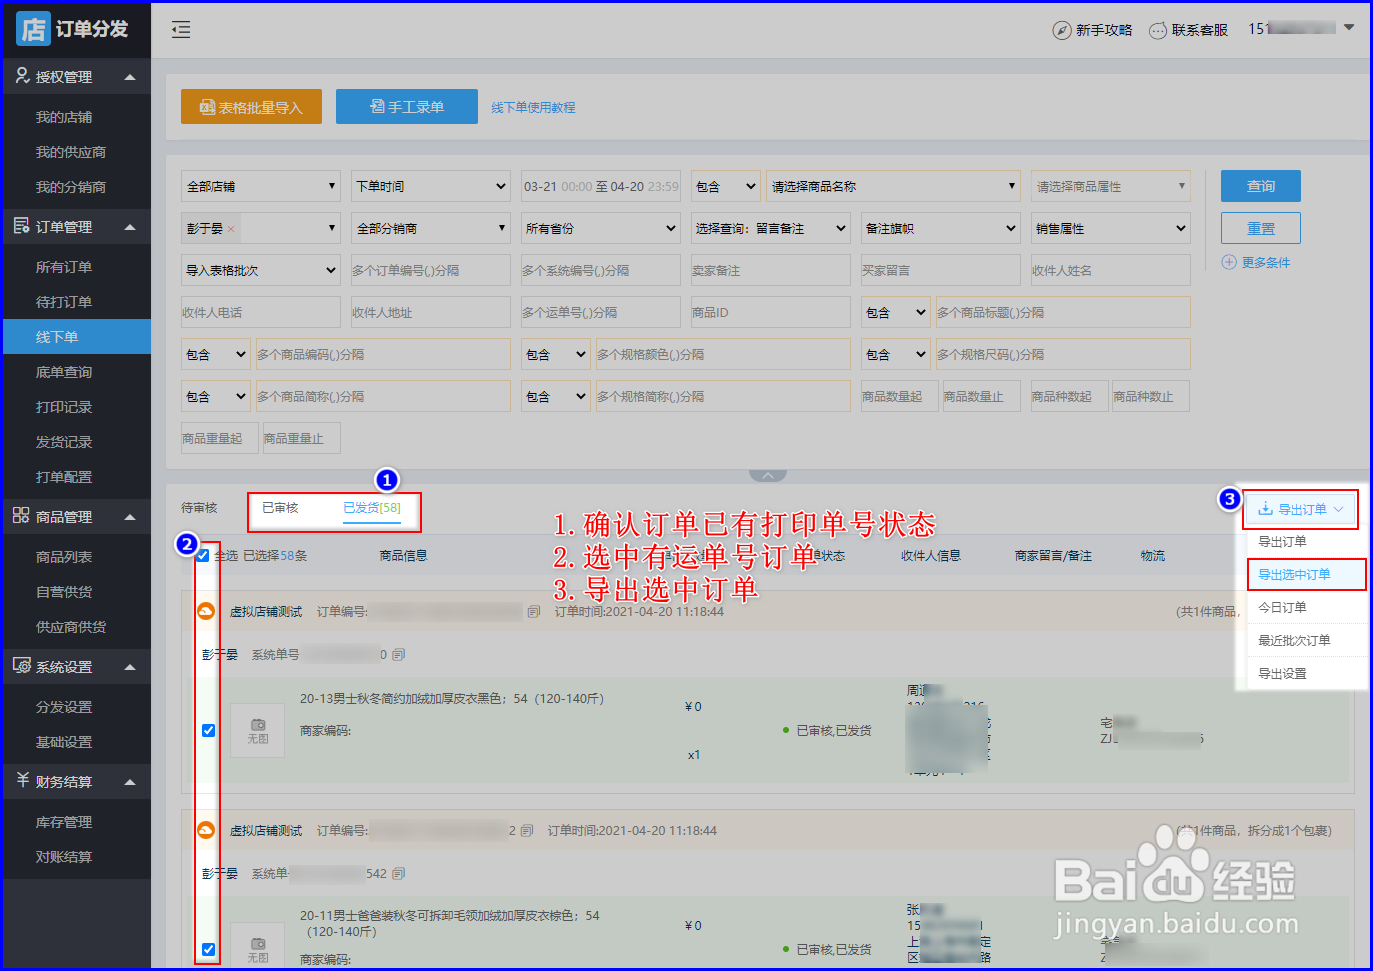This screenshot has width=1373, height=971.
Task: Click the sidebar collapse icon beside the logo
Action: tap(181, 30)
